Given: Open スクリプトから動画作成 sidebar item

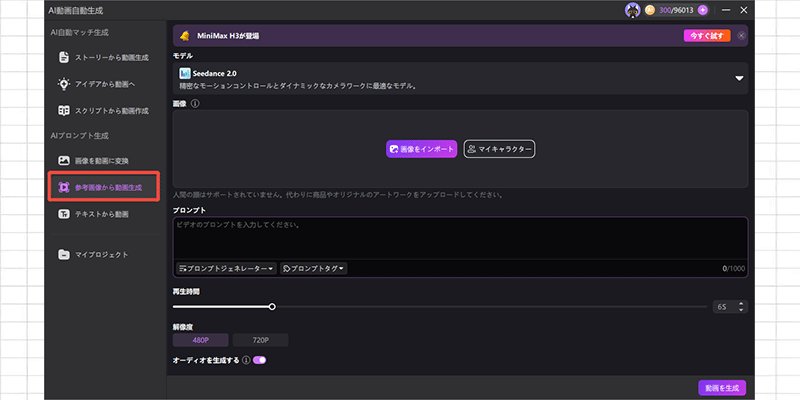Looking at the screenshot, I should (x=104, y=111).
